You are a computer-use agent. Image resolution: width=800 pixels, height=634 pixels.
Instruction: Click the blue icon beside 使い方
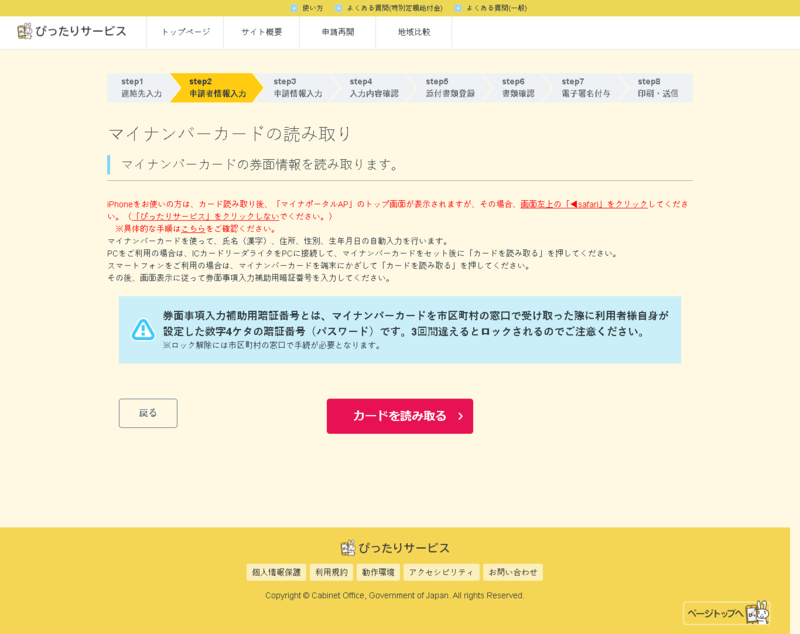294,8
